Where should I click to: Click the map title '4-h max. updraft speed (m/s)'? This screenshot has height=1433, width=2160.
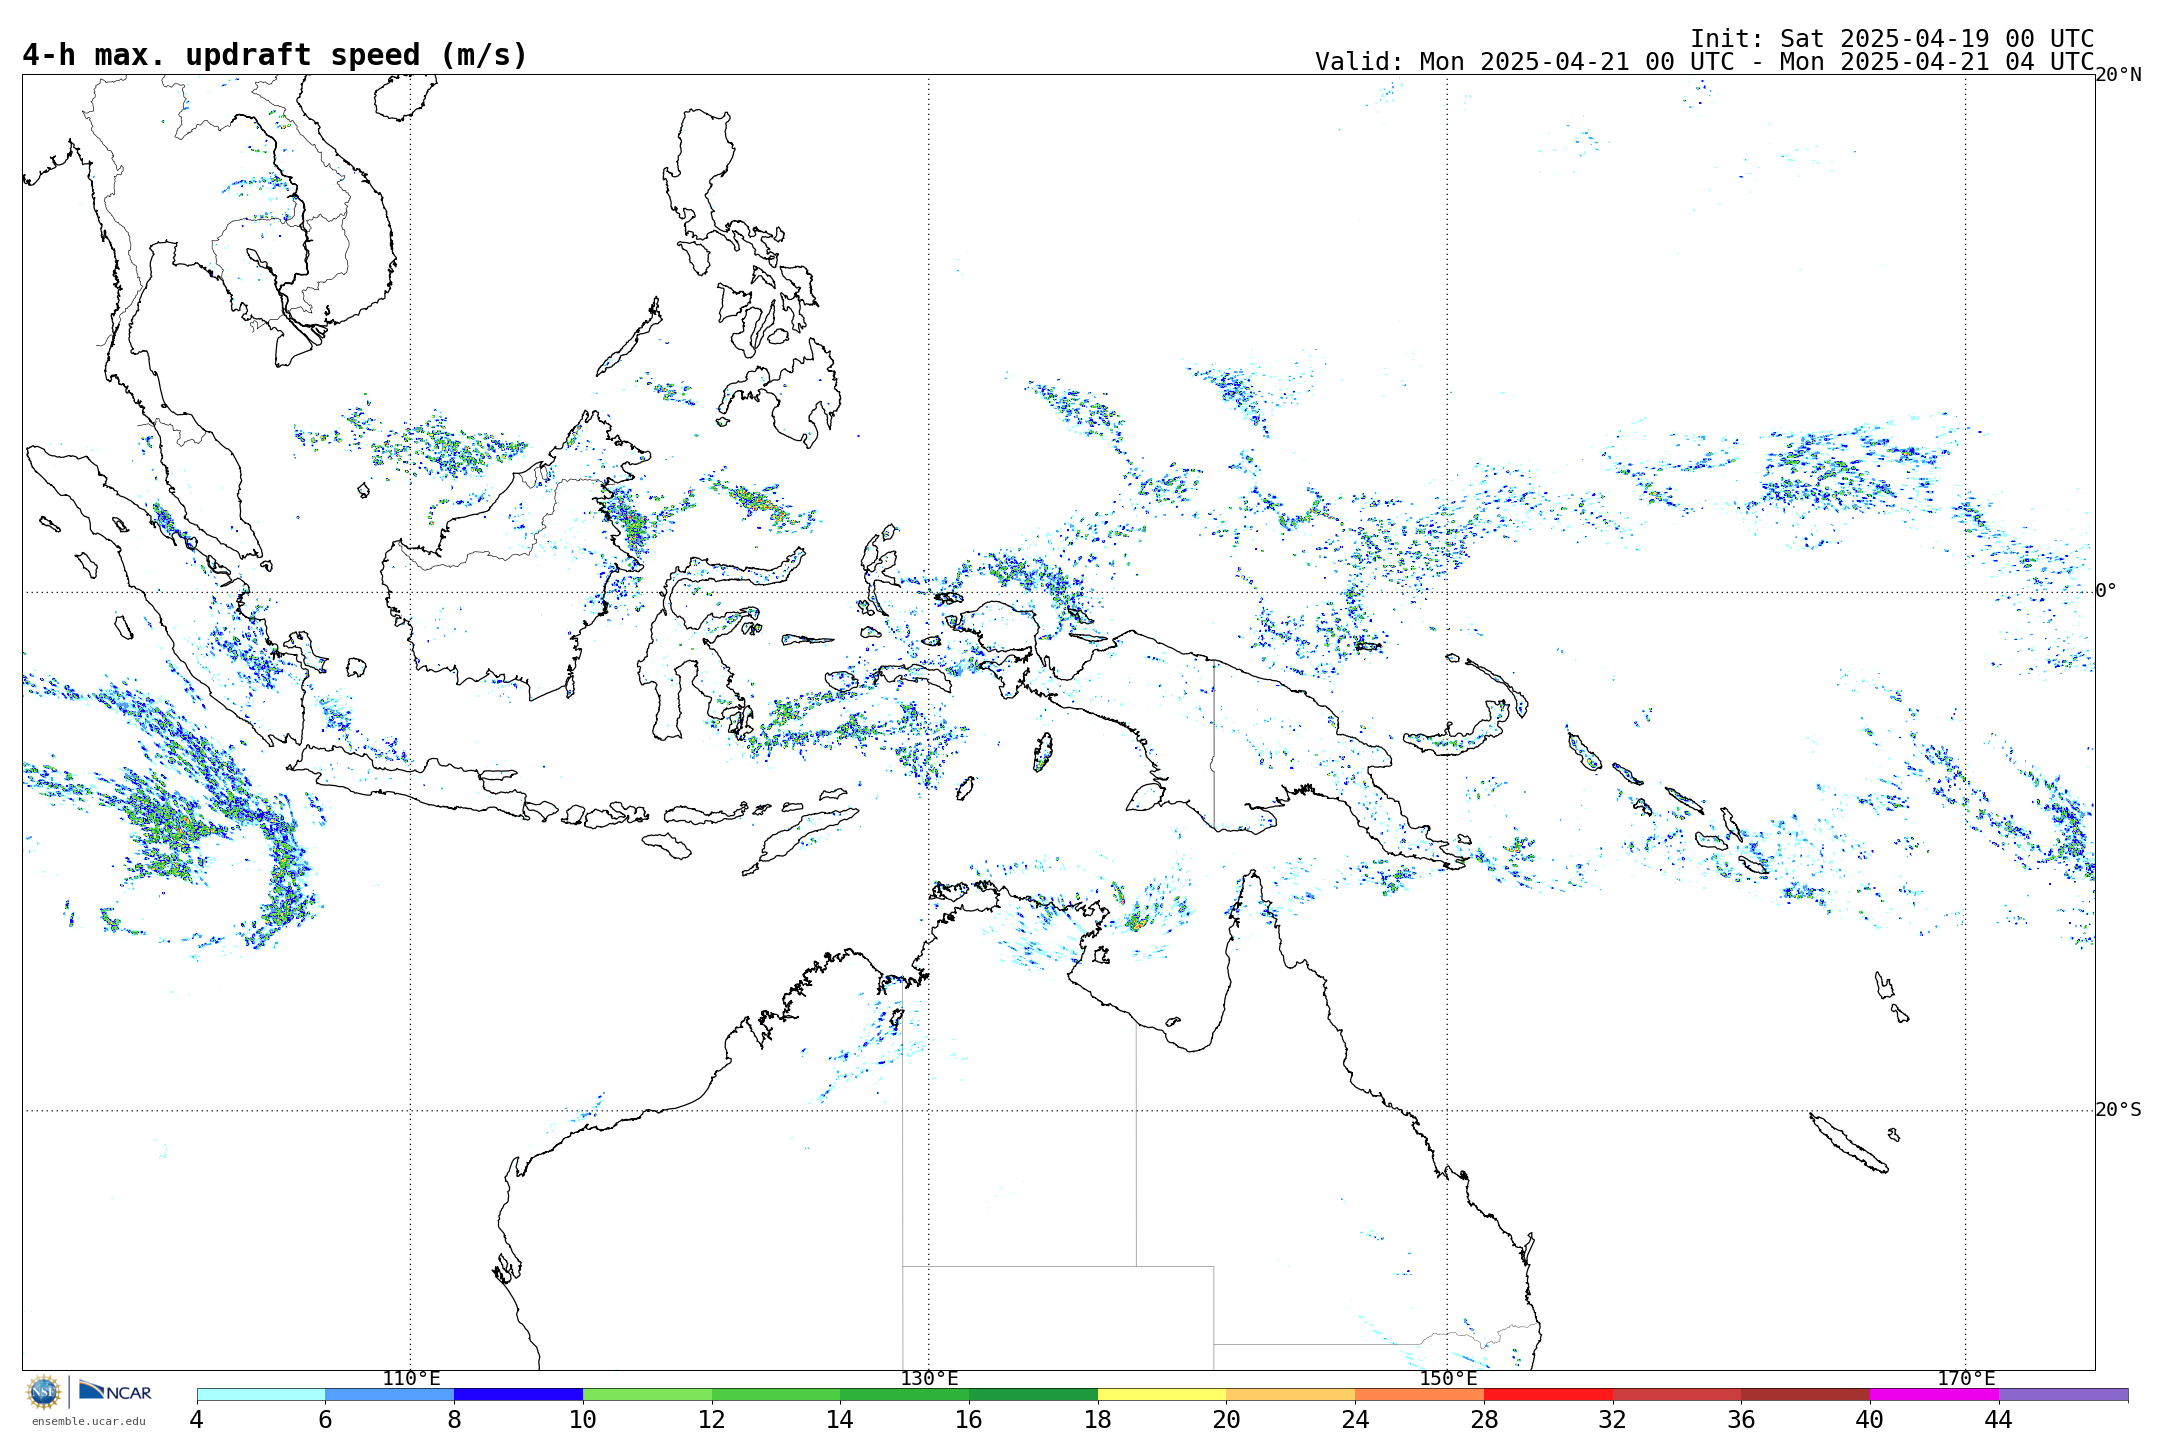(275, 55)
